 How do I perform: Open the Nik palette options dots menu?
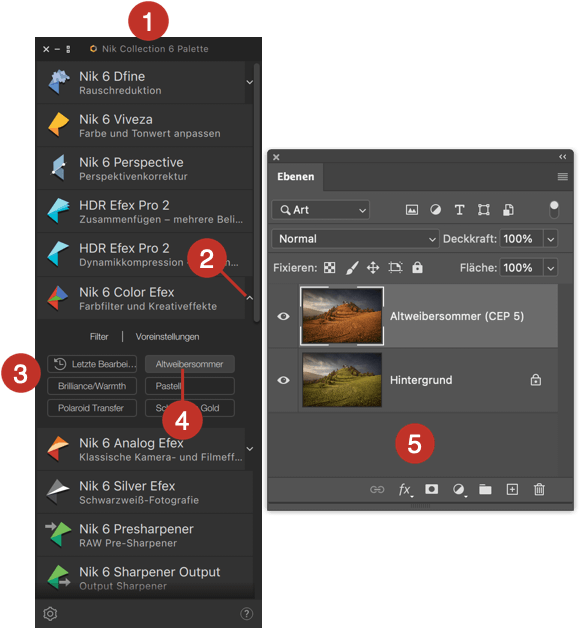tap(68, 49)
